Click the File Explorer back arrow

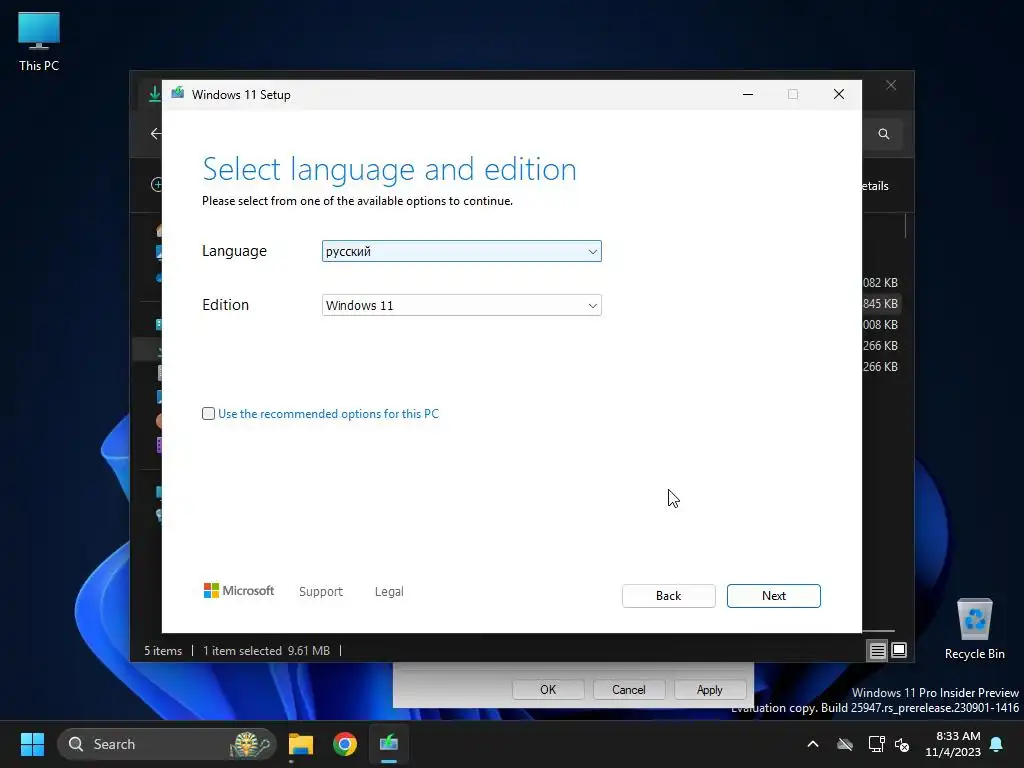coord(155,134)
